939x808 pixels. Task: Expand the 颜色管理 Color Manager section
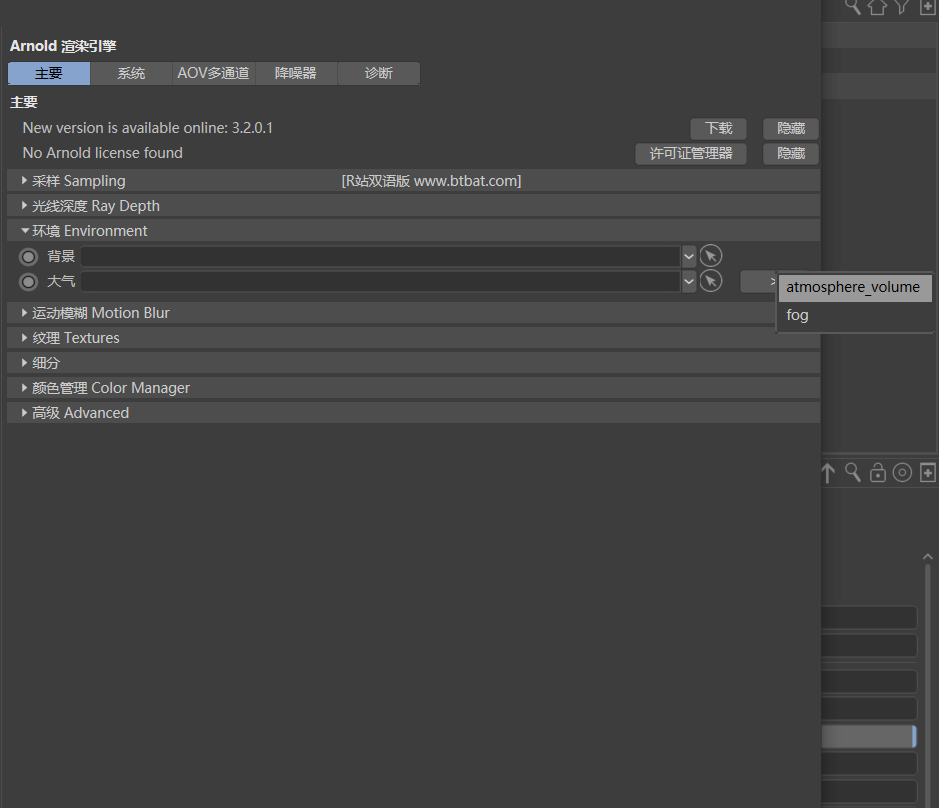coord(413,388)
